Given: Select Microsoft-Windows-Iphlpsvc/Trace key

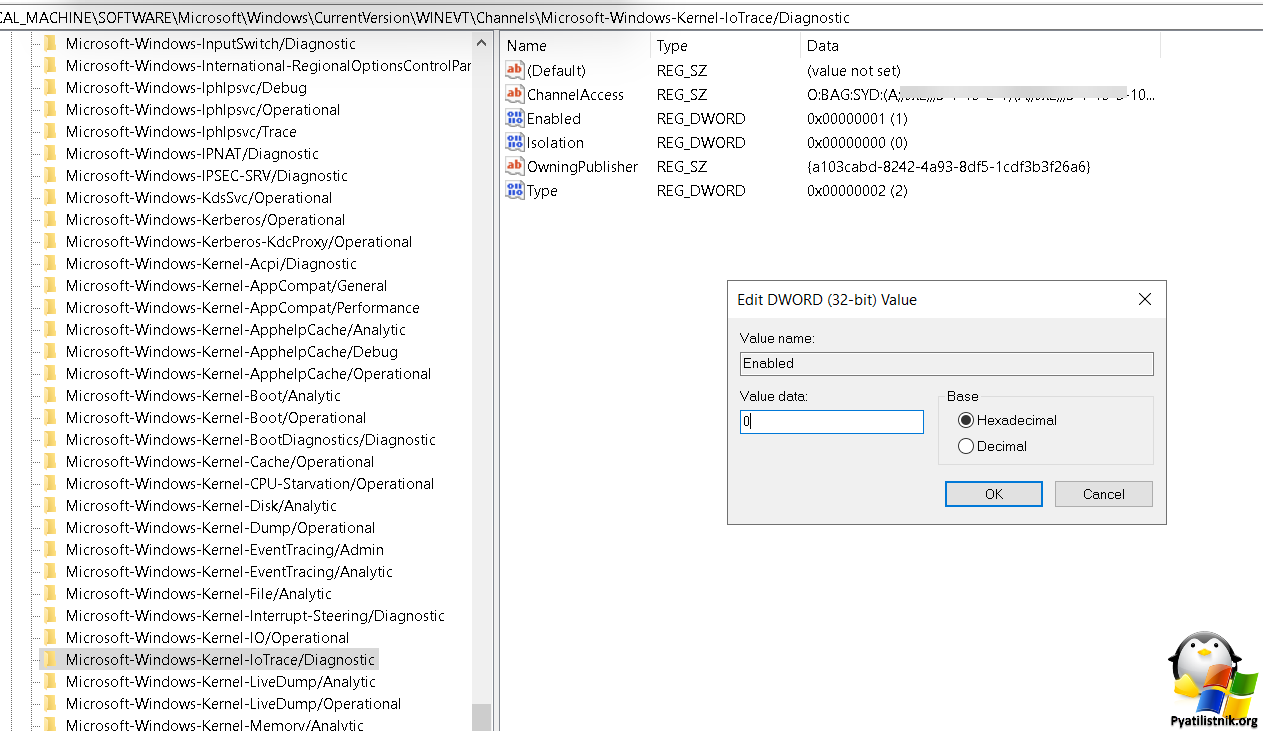Looking at the screenshot, I should [x=181, y=132].
